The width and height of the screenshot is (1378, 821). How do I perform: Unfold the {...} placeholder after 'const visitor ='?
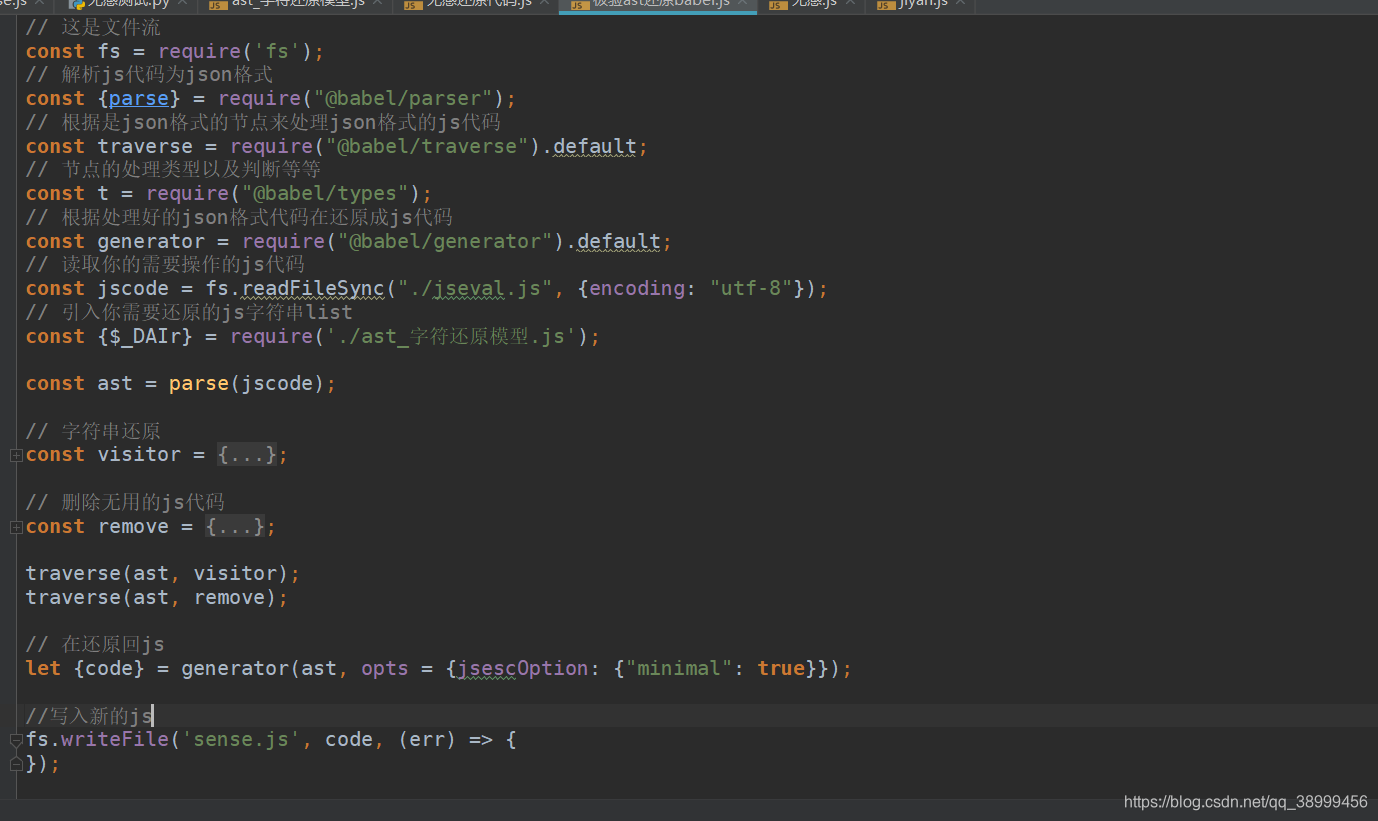(x=247, y=455)
